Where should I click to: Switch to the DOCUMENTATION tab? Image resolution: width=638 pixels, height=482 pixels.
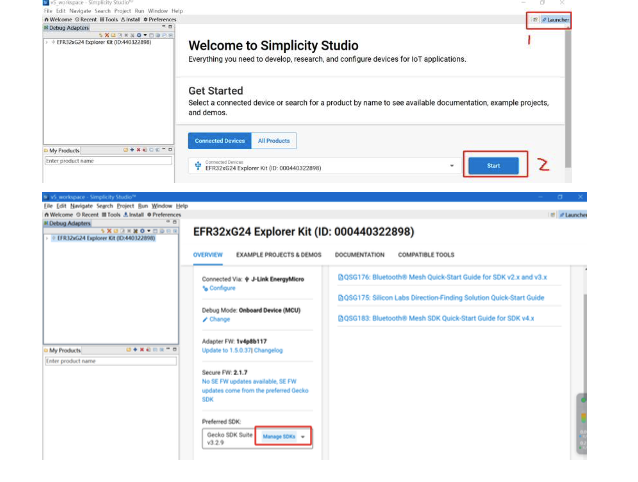pos(360,255)
